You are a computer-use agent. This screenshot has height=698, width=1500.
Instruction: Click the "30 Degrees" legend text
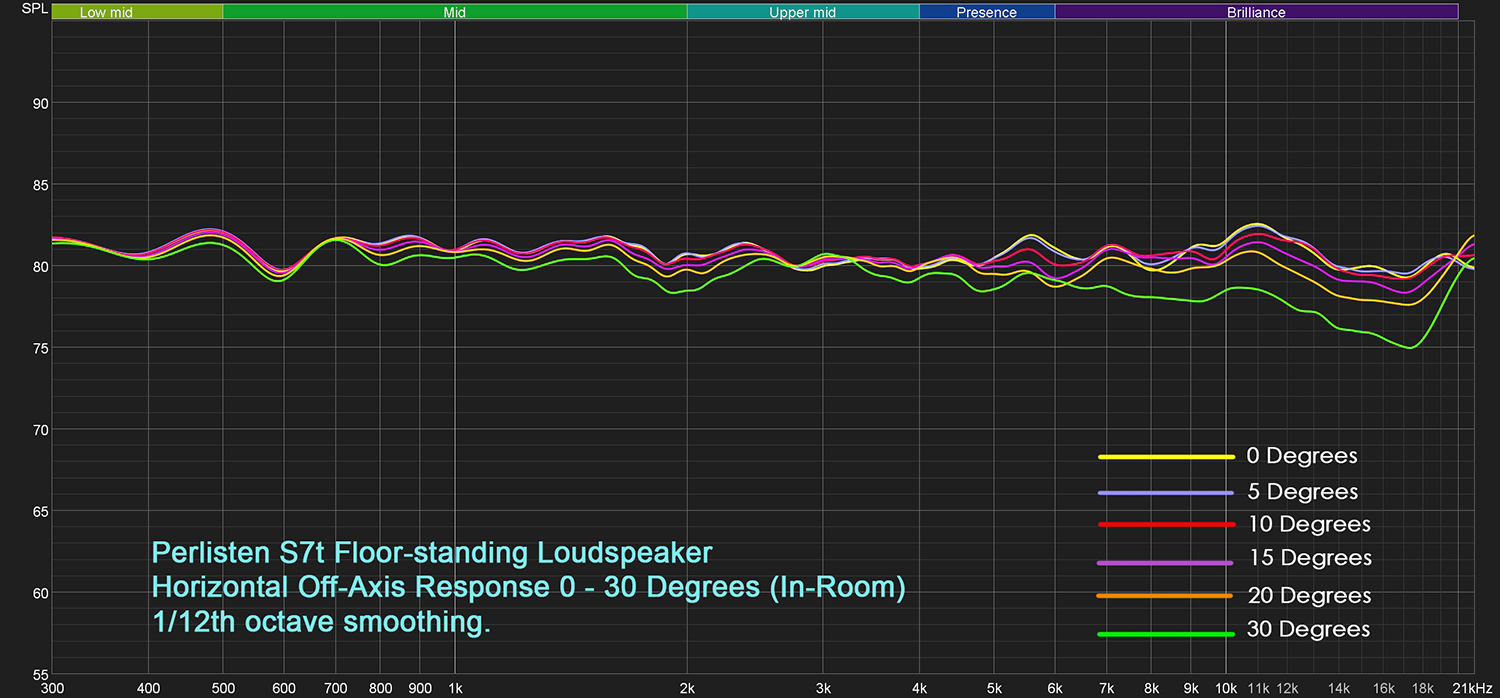(1307, 629)
